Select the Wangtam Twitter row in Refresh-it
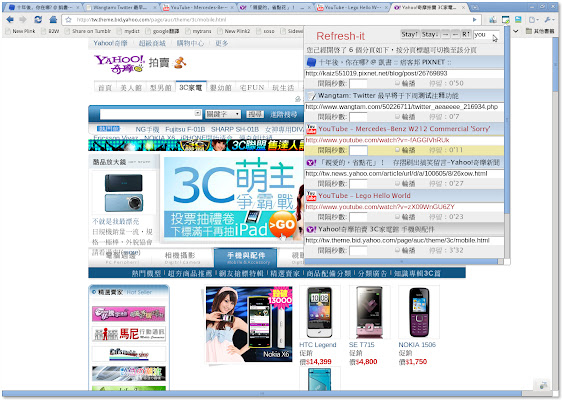 coord(404,96)
